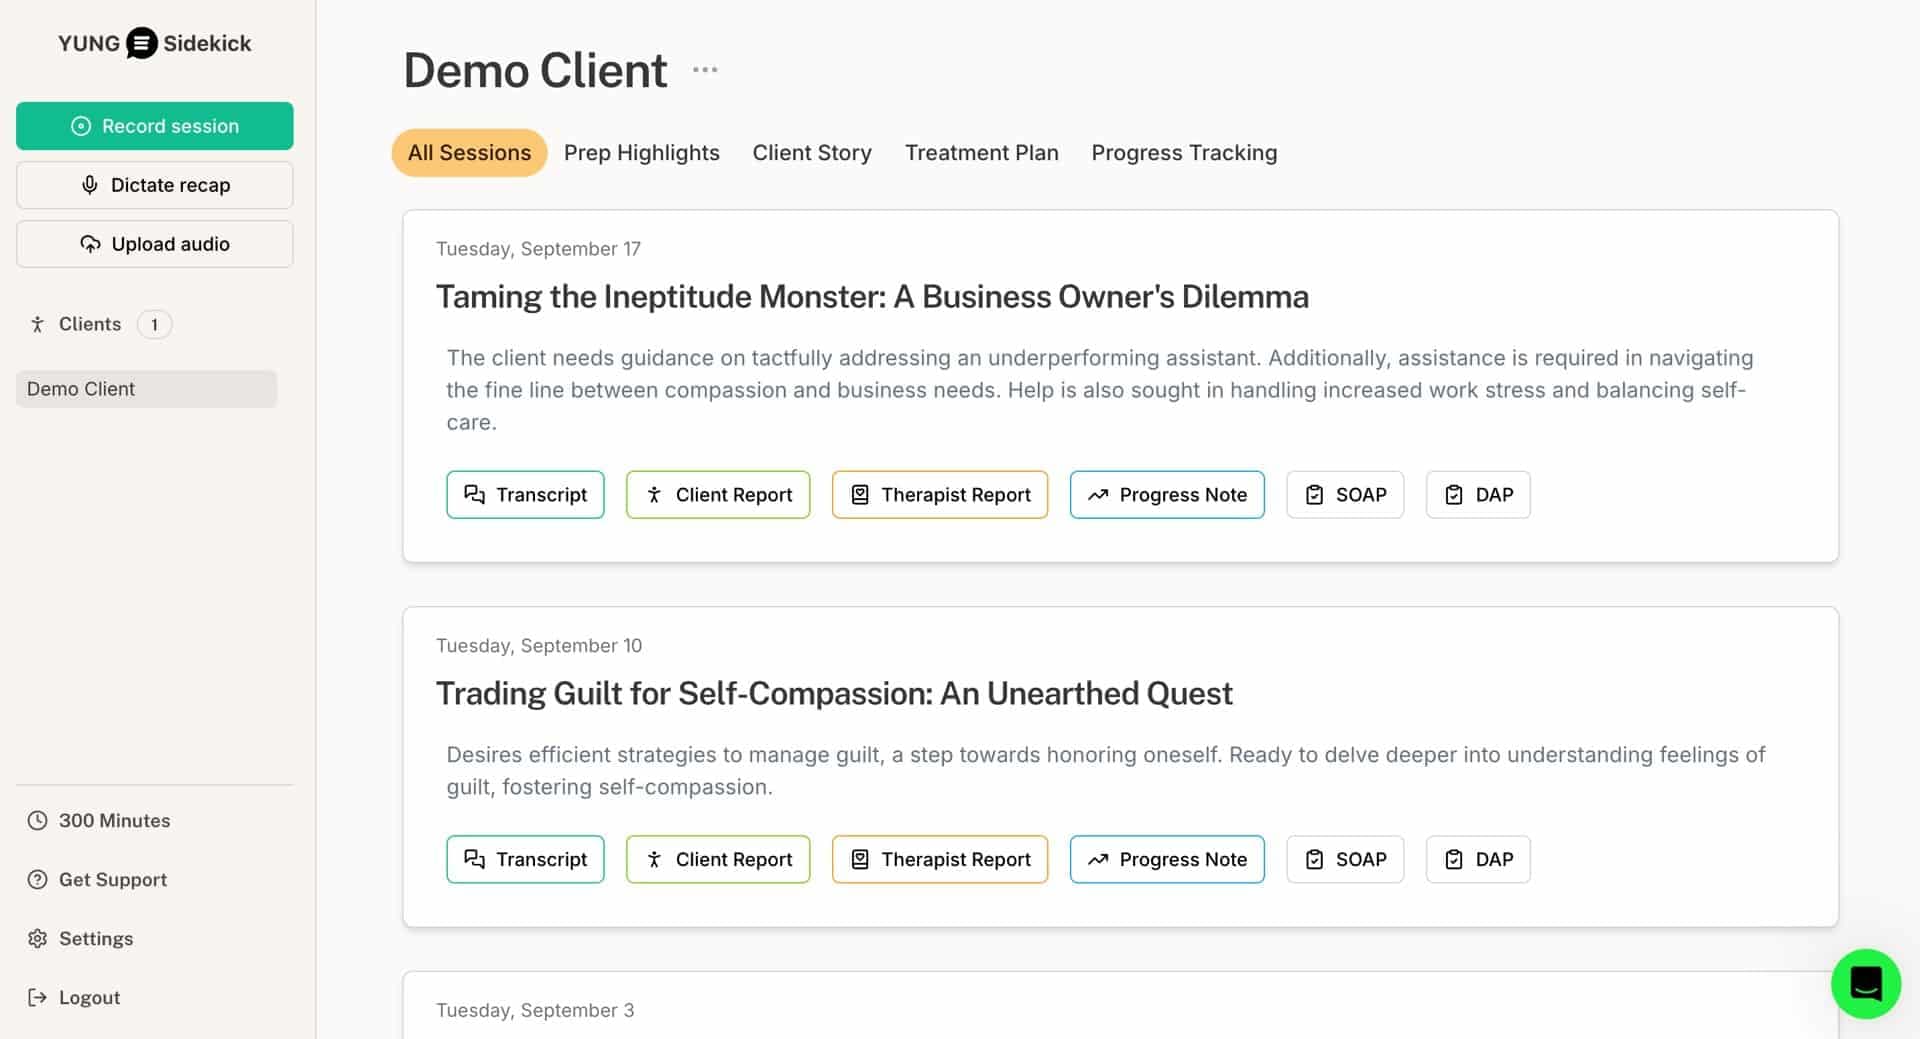
Task: Click the Dictate recap microphone button
Action: pos(154,185)
